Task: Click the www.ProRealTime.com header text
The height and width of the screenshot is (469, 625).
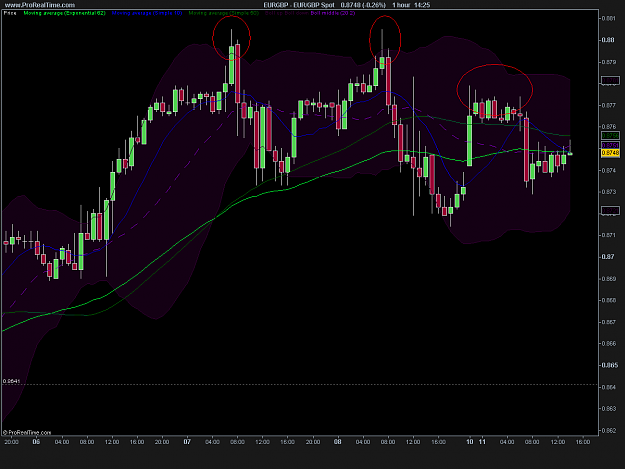Action: 40,5
